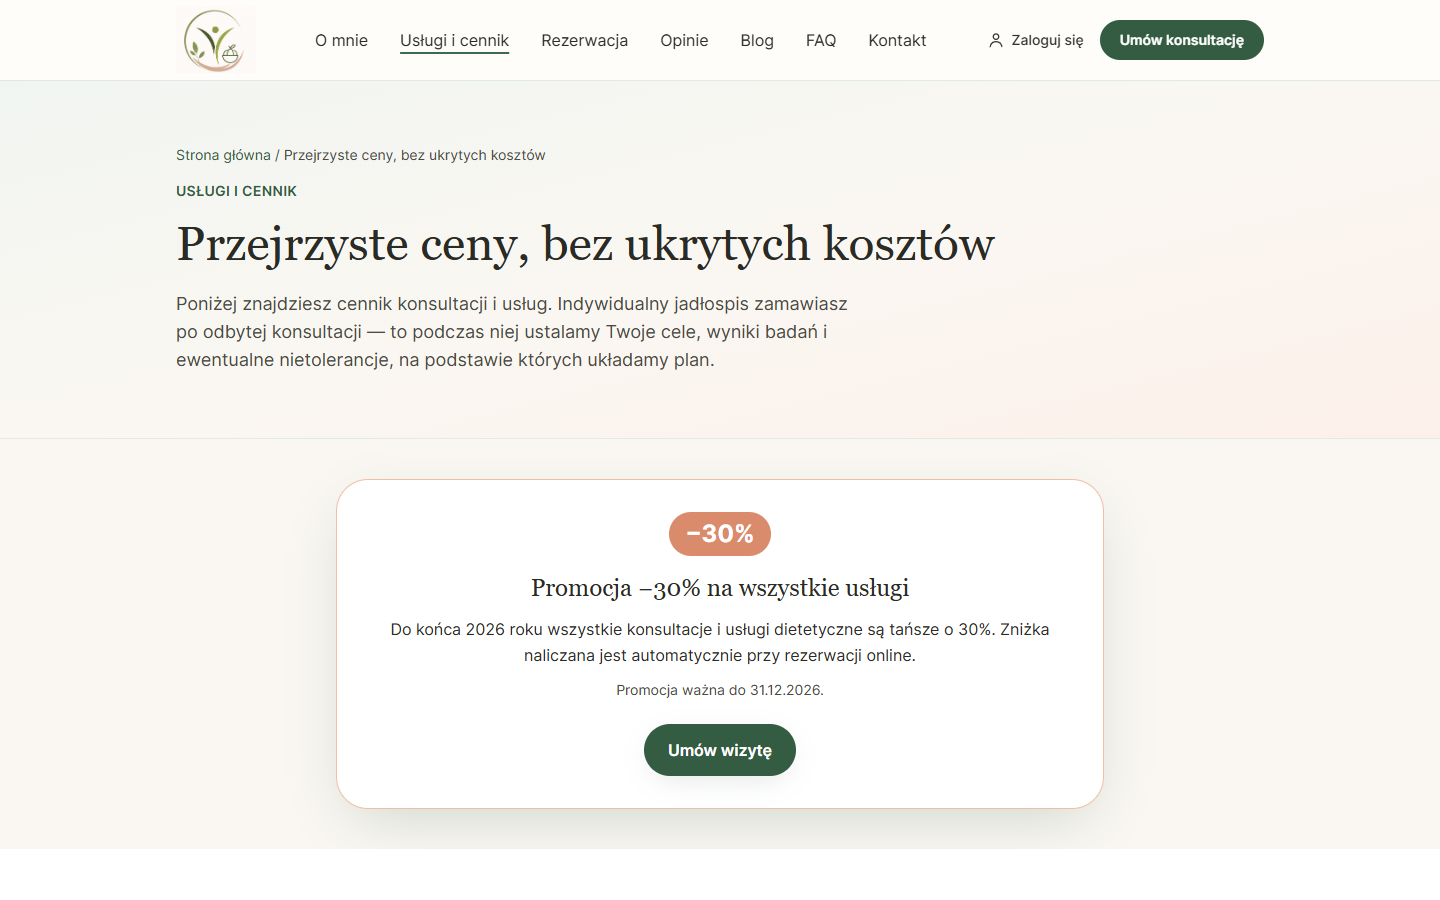Viewport: 1440px width, 900px height.
Task: Navigate to Opinie
Action: tap(684, 40)
